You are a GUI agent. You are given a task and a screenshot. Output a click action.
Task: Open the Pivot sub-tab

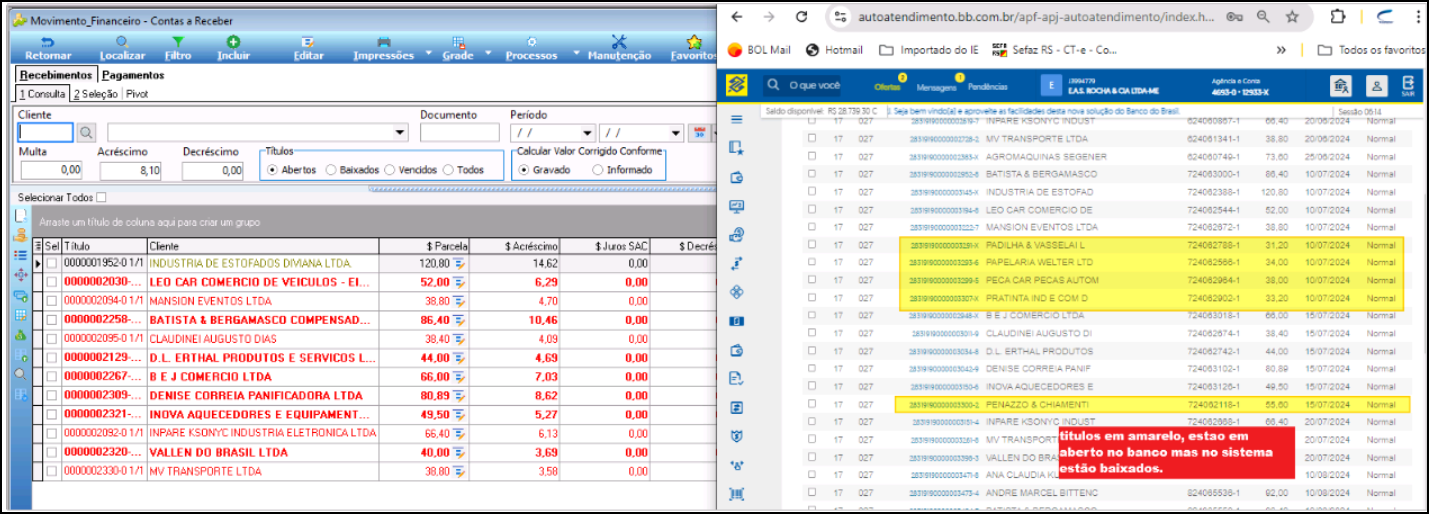pos(137,93)
